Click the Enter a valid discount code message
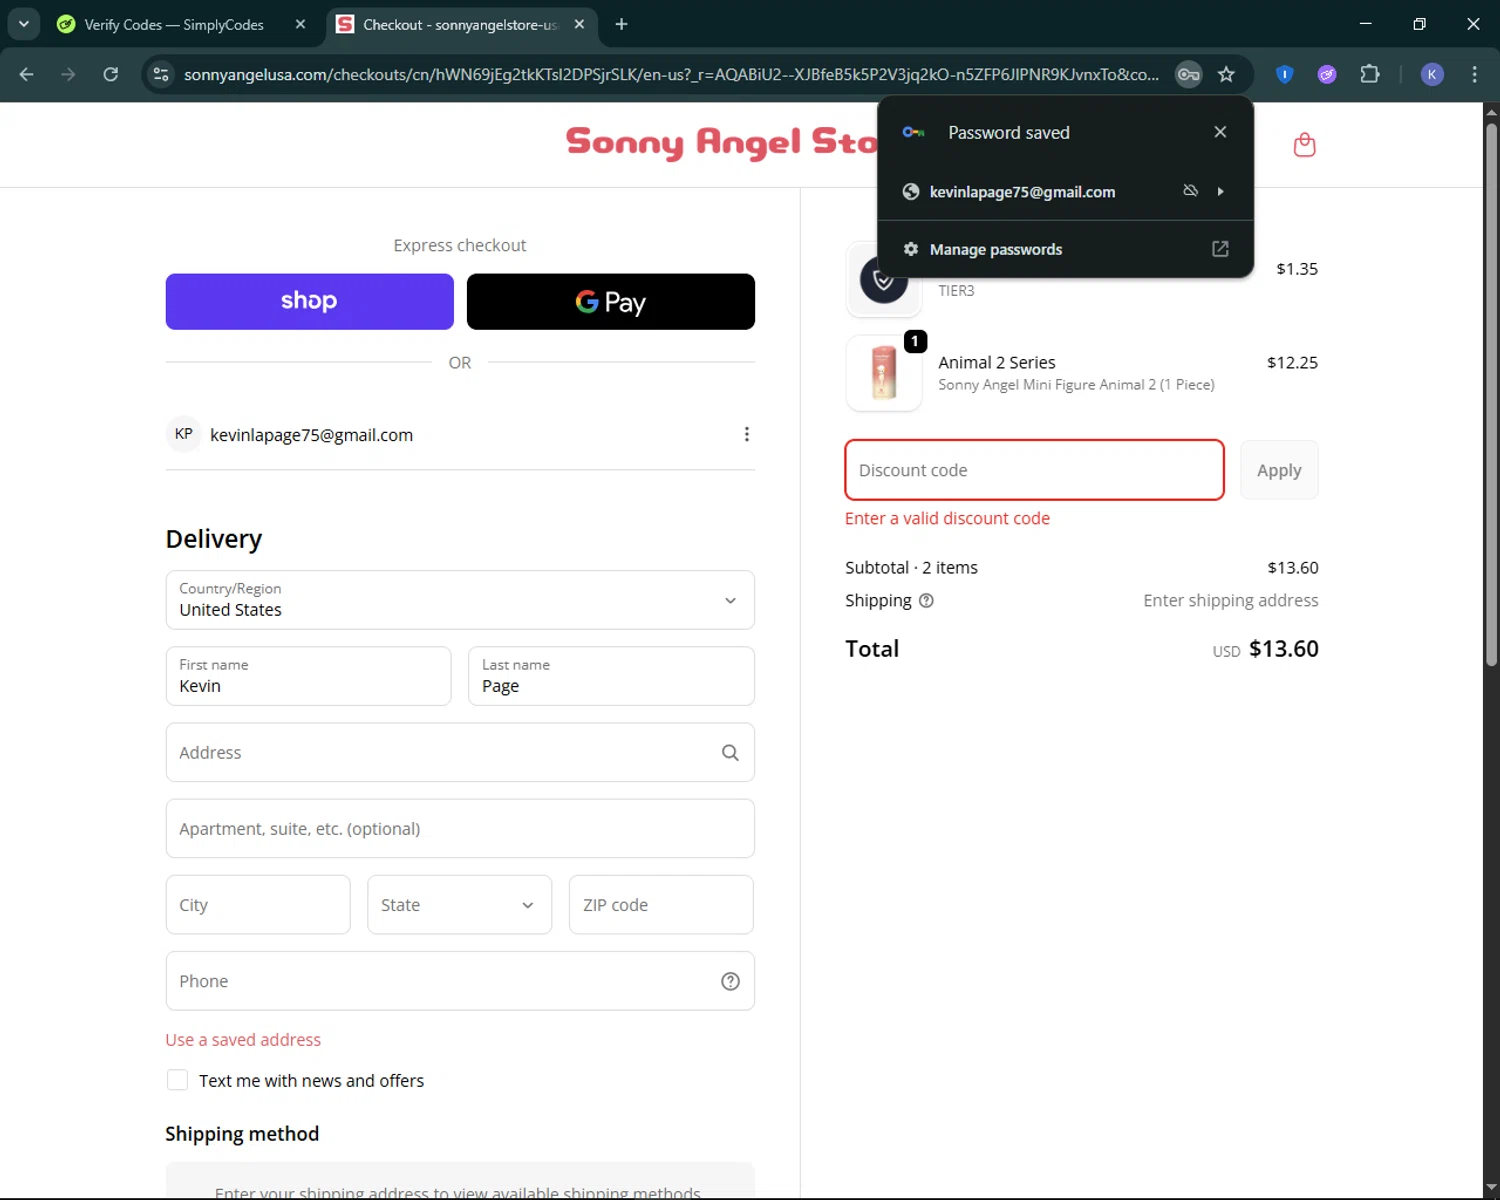Image resolution: width=1500 pixels, height=1200 pixels. [947, 518]
